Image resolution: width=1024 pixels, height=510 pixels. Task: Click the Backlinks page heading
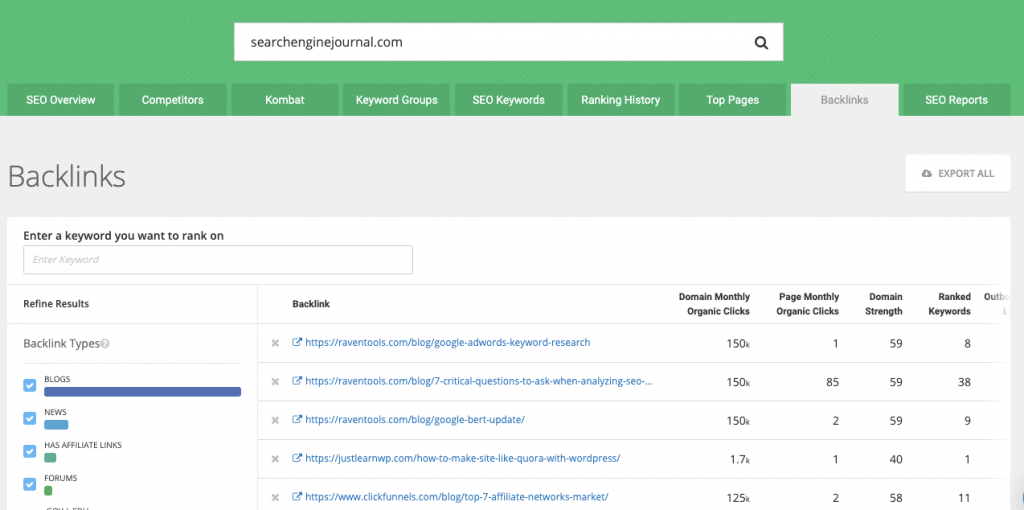tap(67, 176)
